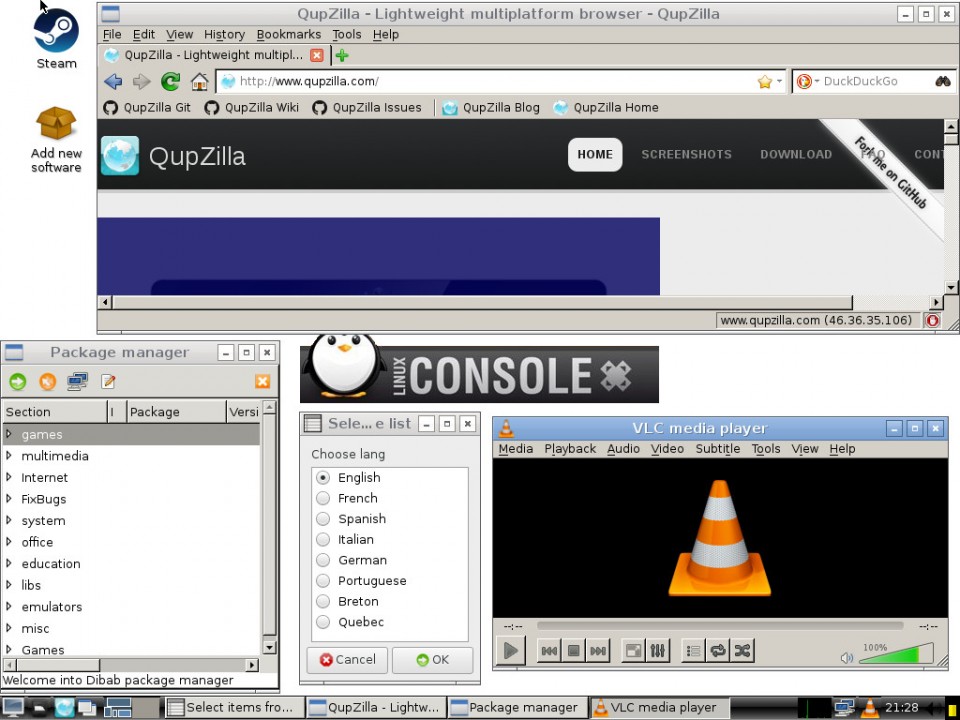Expand the games section (lowercase) in Package manager

coord(9,434)
